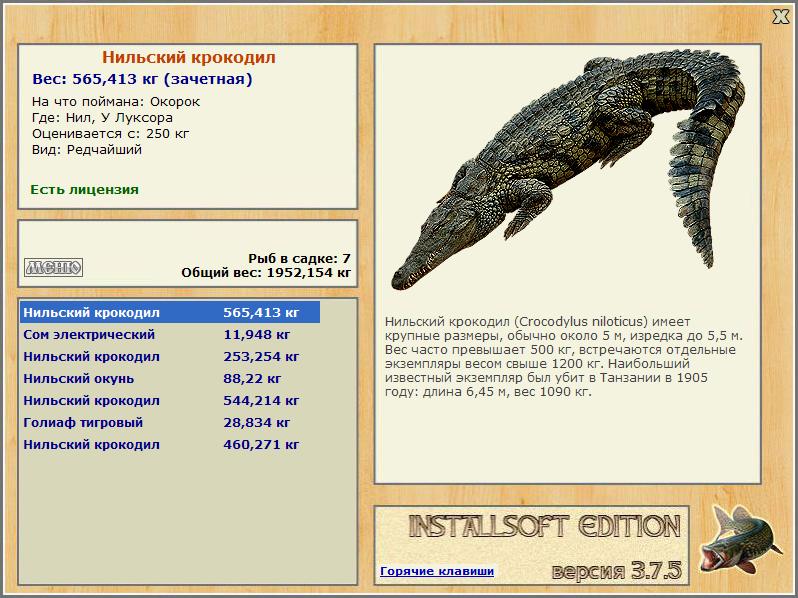798x598 pixels.
Task: Click the Есть лицензия status text
Action: point(84,189)
